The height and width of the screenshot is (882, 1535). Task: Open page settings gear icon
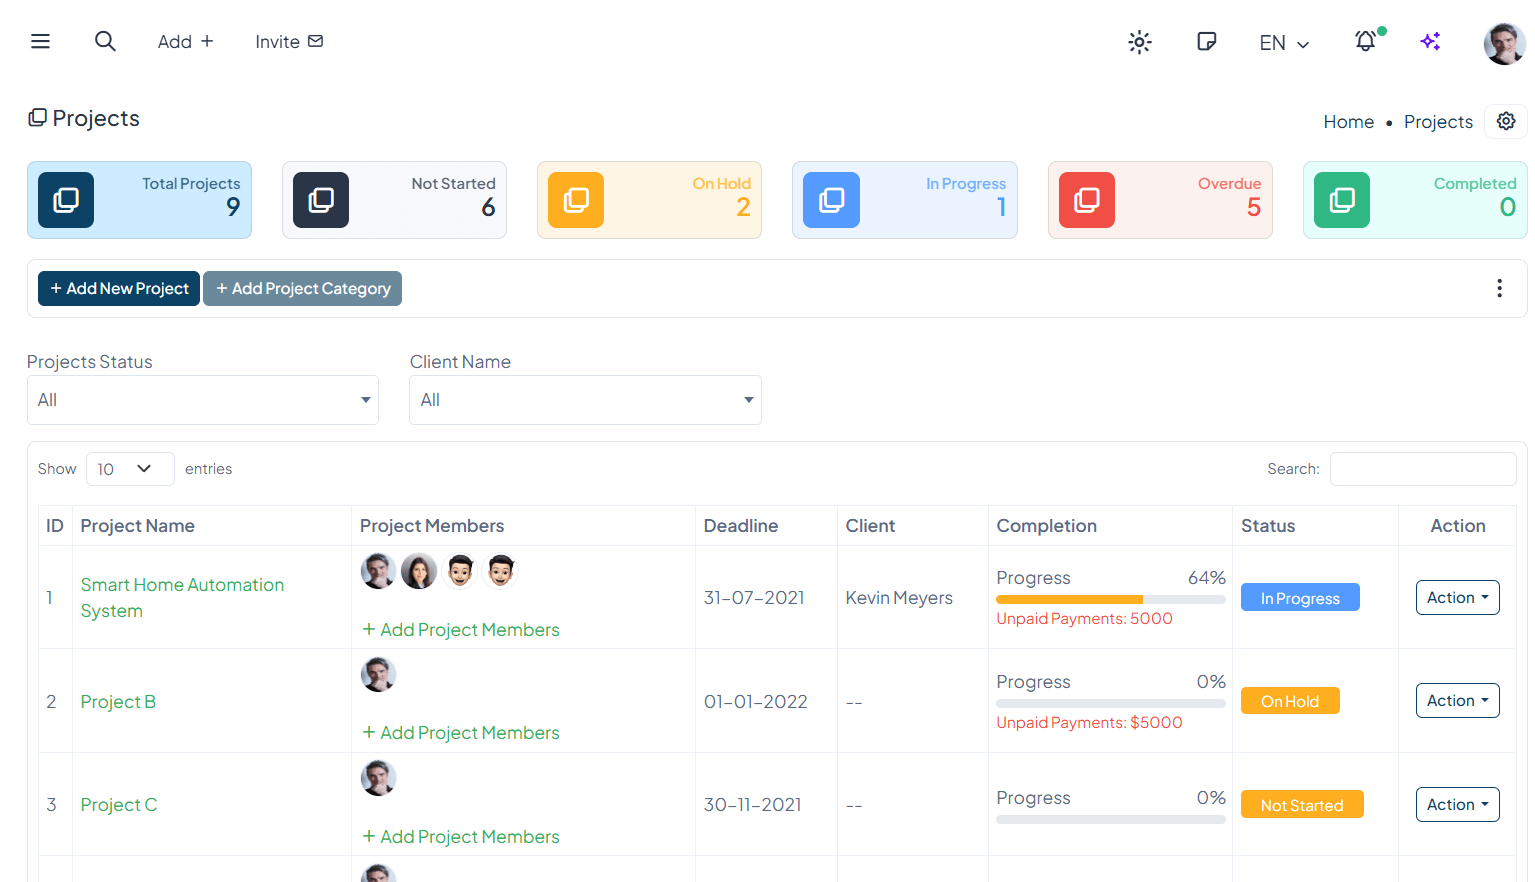point(1506,121)
